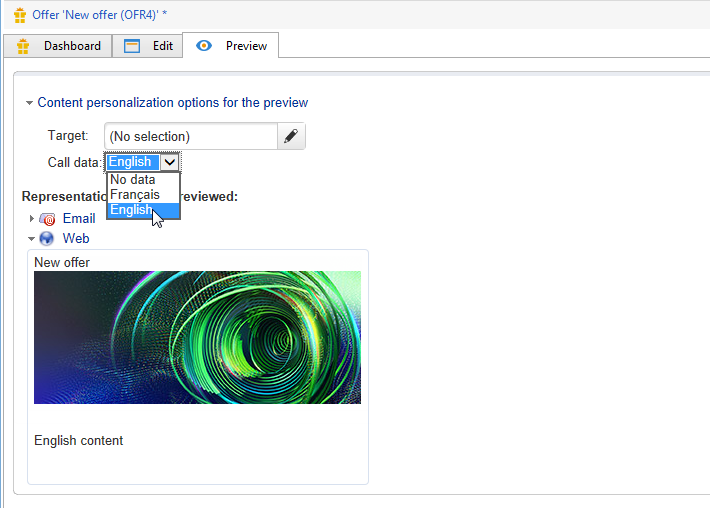Click the Offer 'New offer (OFR4)' title
The height and width of the screenshot is (518, 725).
(x=99, y=15)
